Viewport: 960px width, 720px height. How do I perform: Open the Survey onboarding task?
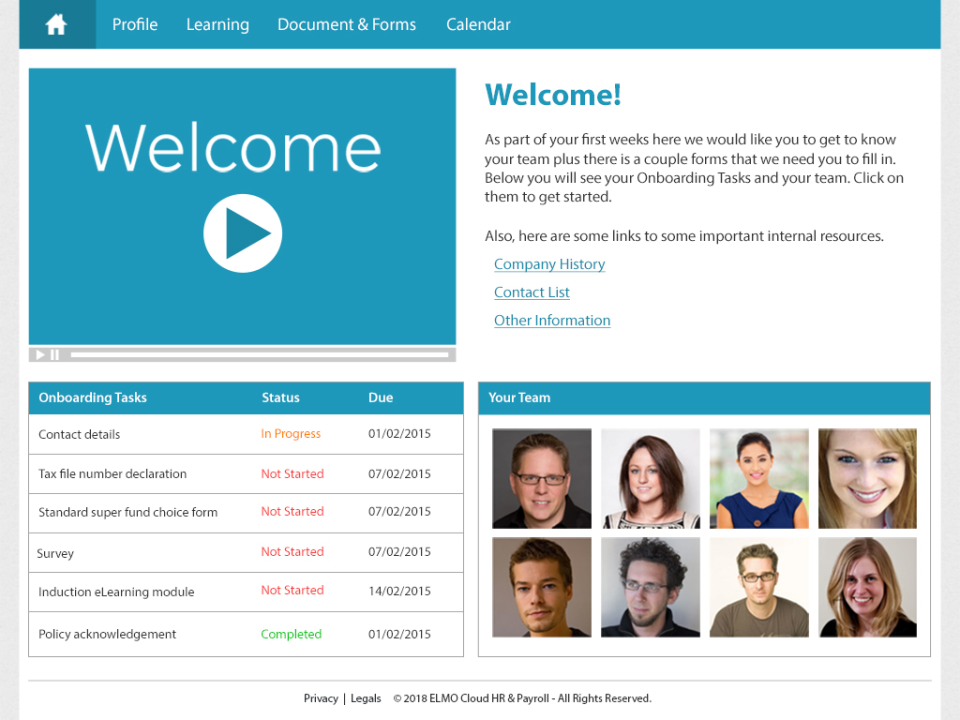(55, 553)
